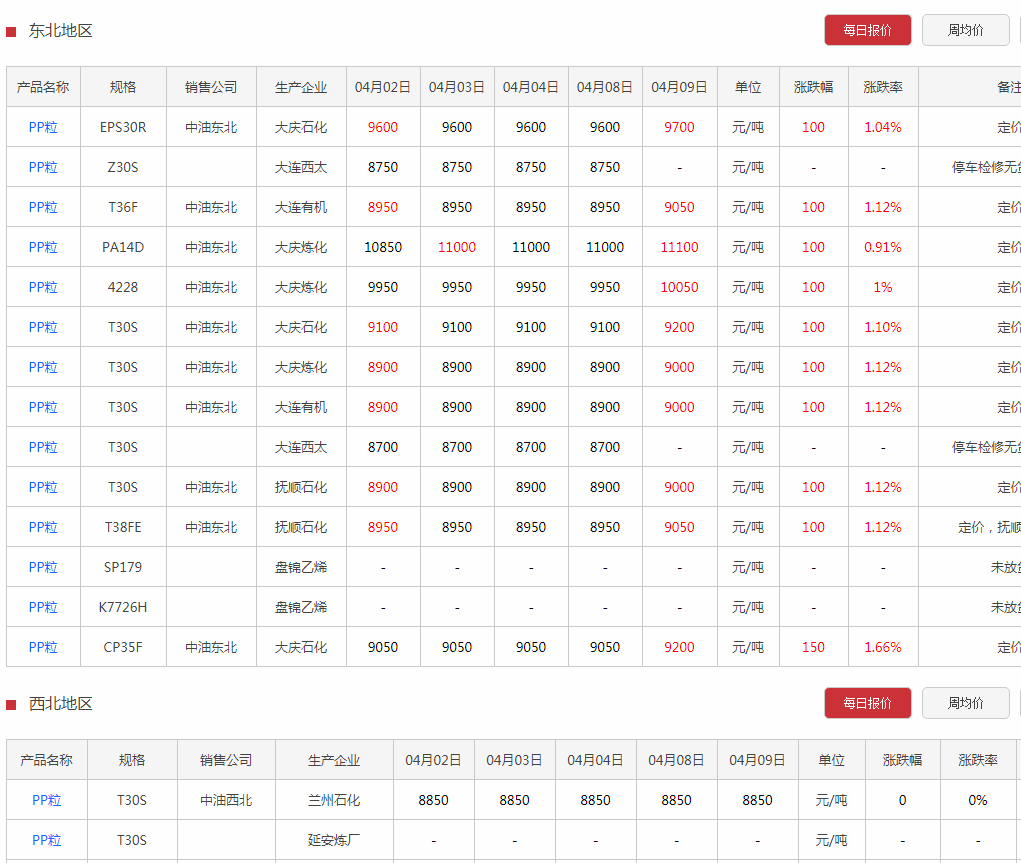Viewport: 1021px width, 863px height.
Task: Switch to 周均价 tab for 西北地区
Action: point(965,703)
